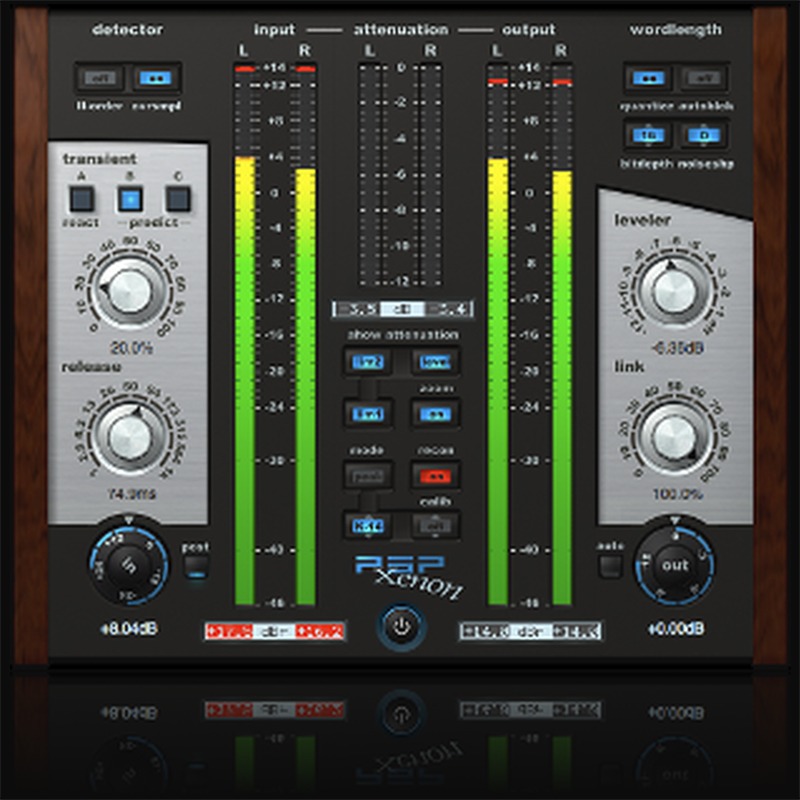
Task: Click the release time knob
Action: (x=130, y=437)
